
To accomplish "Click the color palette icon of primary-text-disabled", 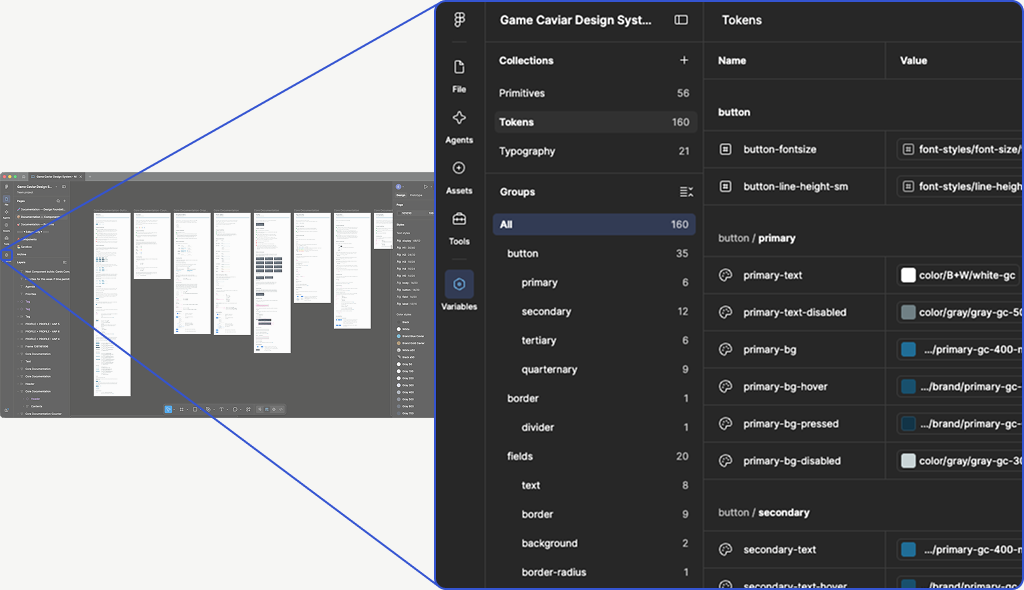I will click(726, 312).
